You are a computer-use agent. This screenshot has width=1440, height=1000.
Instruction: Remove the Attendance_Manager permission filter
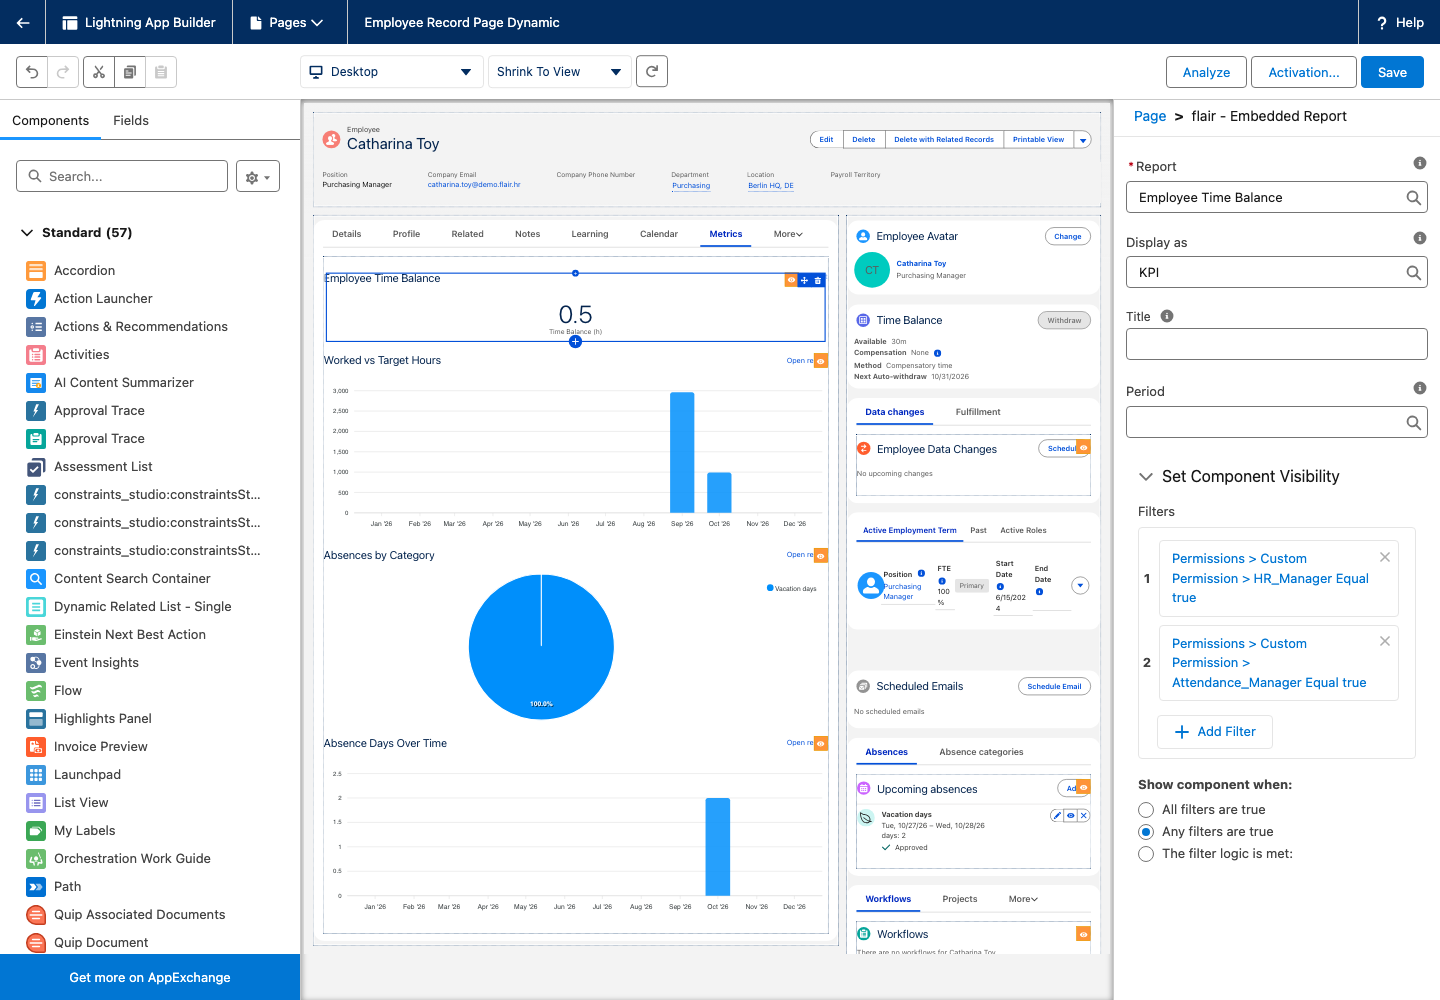click(x=1385, y=641)
